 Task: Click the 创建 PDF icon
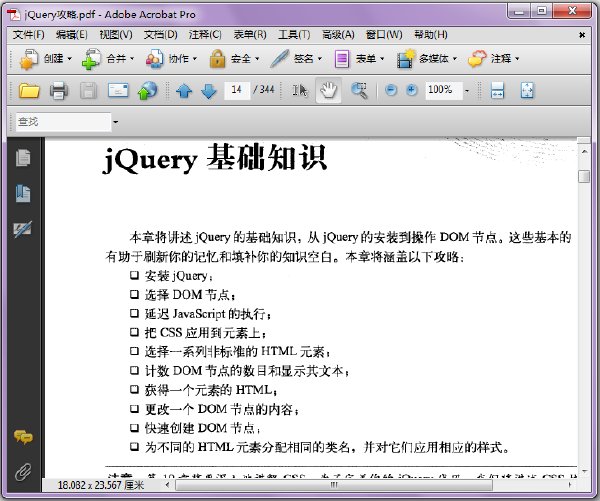pyautogui.click(x=29, y=59)
